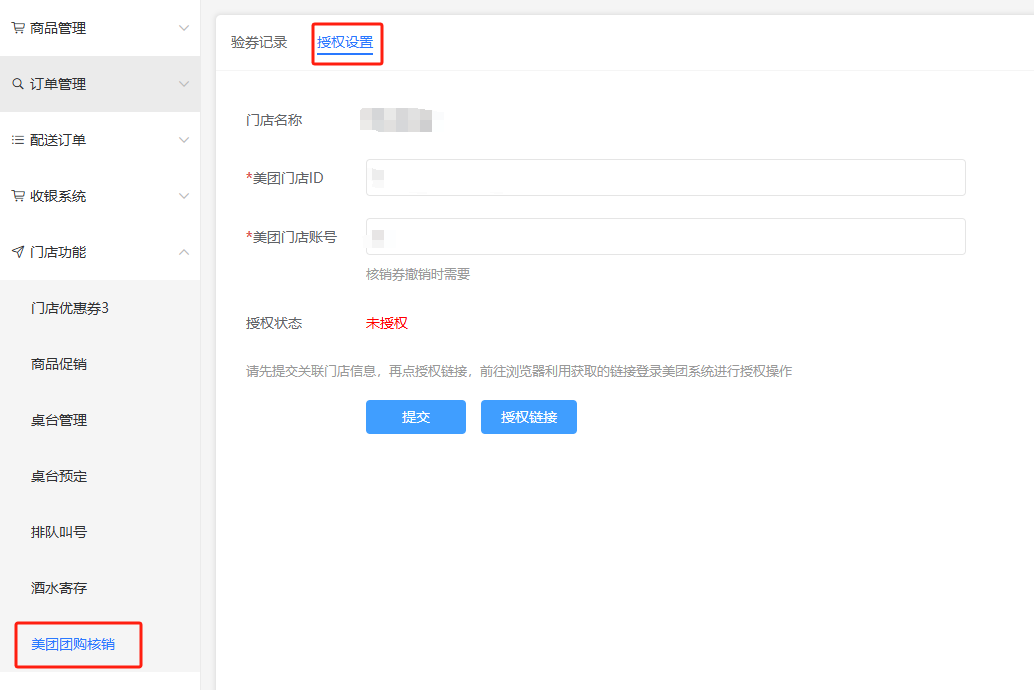This screenshot has height=690, width=1034.
Task: Focus the 美团门店ID input field
Action: point(665,177)
